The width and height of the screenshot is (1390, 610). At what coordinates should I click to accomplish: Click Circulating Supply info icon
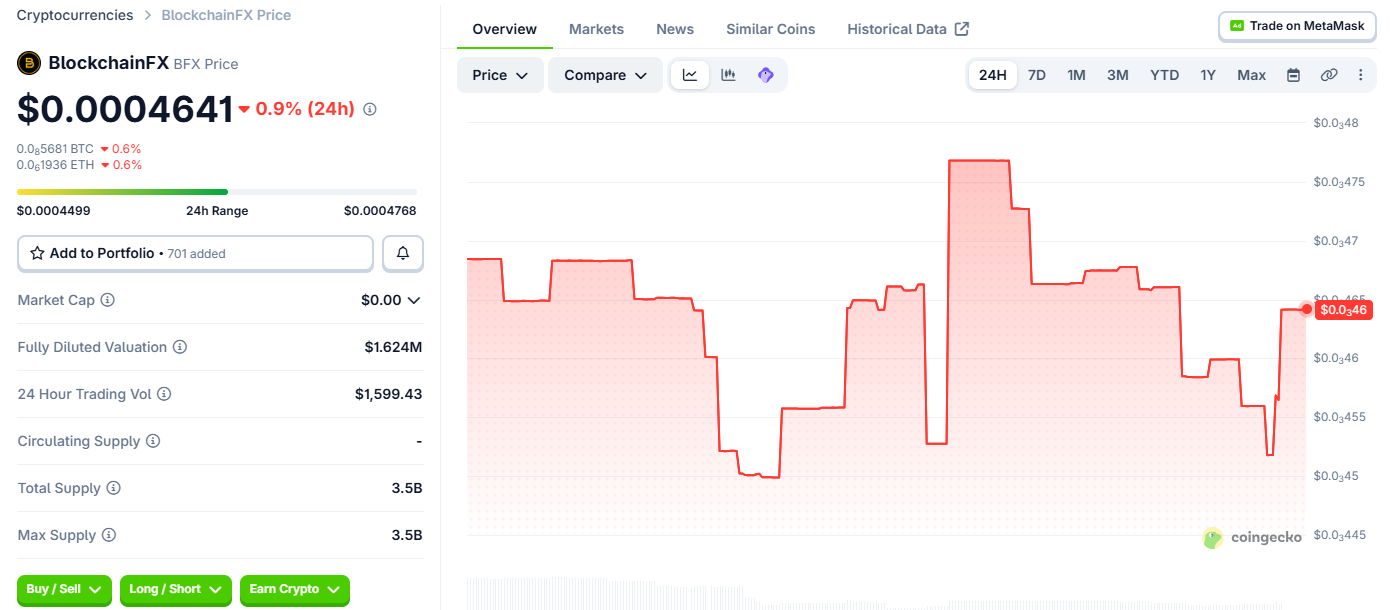[153, 441]
